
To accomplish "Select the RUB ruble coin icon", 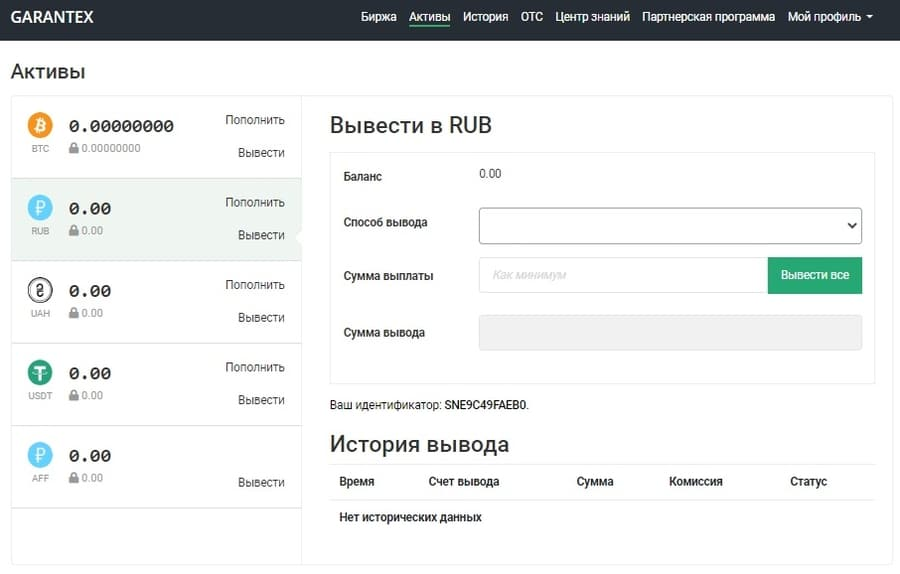I will pyautogui.click(x=40, y=207).
